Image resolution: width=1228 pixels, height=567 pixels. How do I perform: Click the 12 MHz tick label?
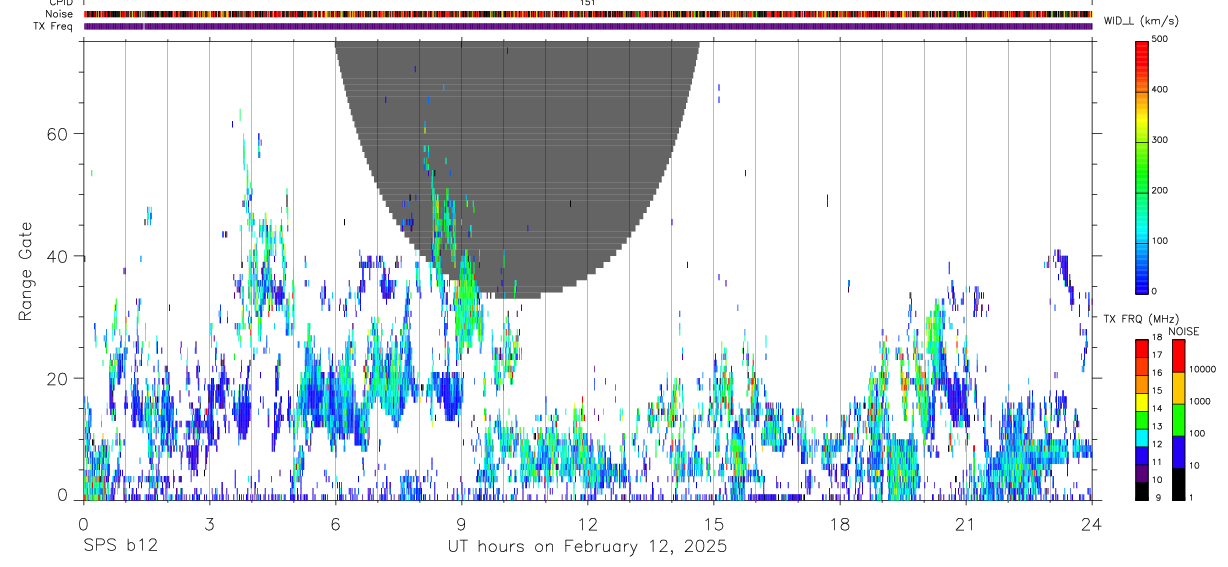click(1157, 444)
